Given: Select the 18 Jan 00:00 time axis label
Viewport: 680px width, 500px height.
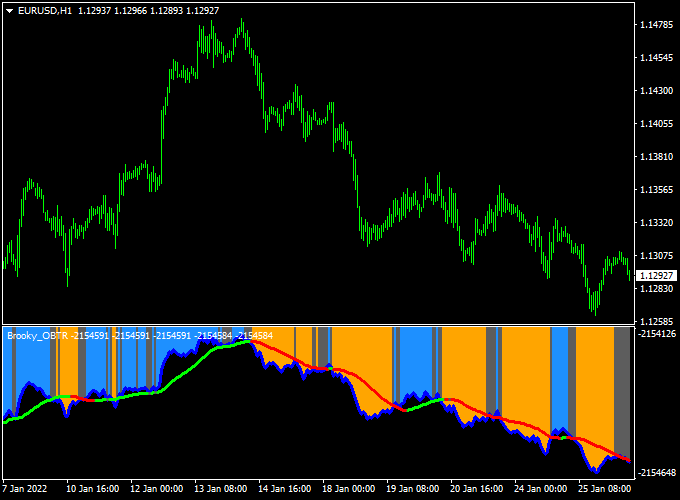Looking at the screenshot, I should click(349, 489).
